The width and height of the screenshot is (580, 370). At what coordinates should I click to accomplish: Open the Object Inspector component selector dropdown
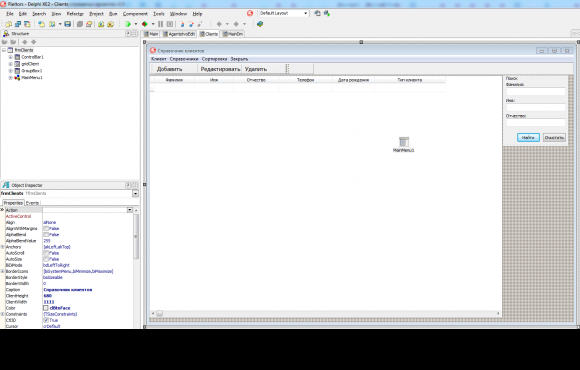135,194
